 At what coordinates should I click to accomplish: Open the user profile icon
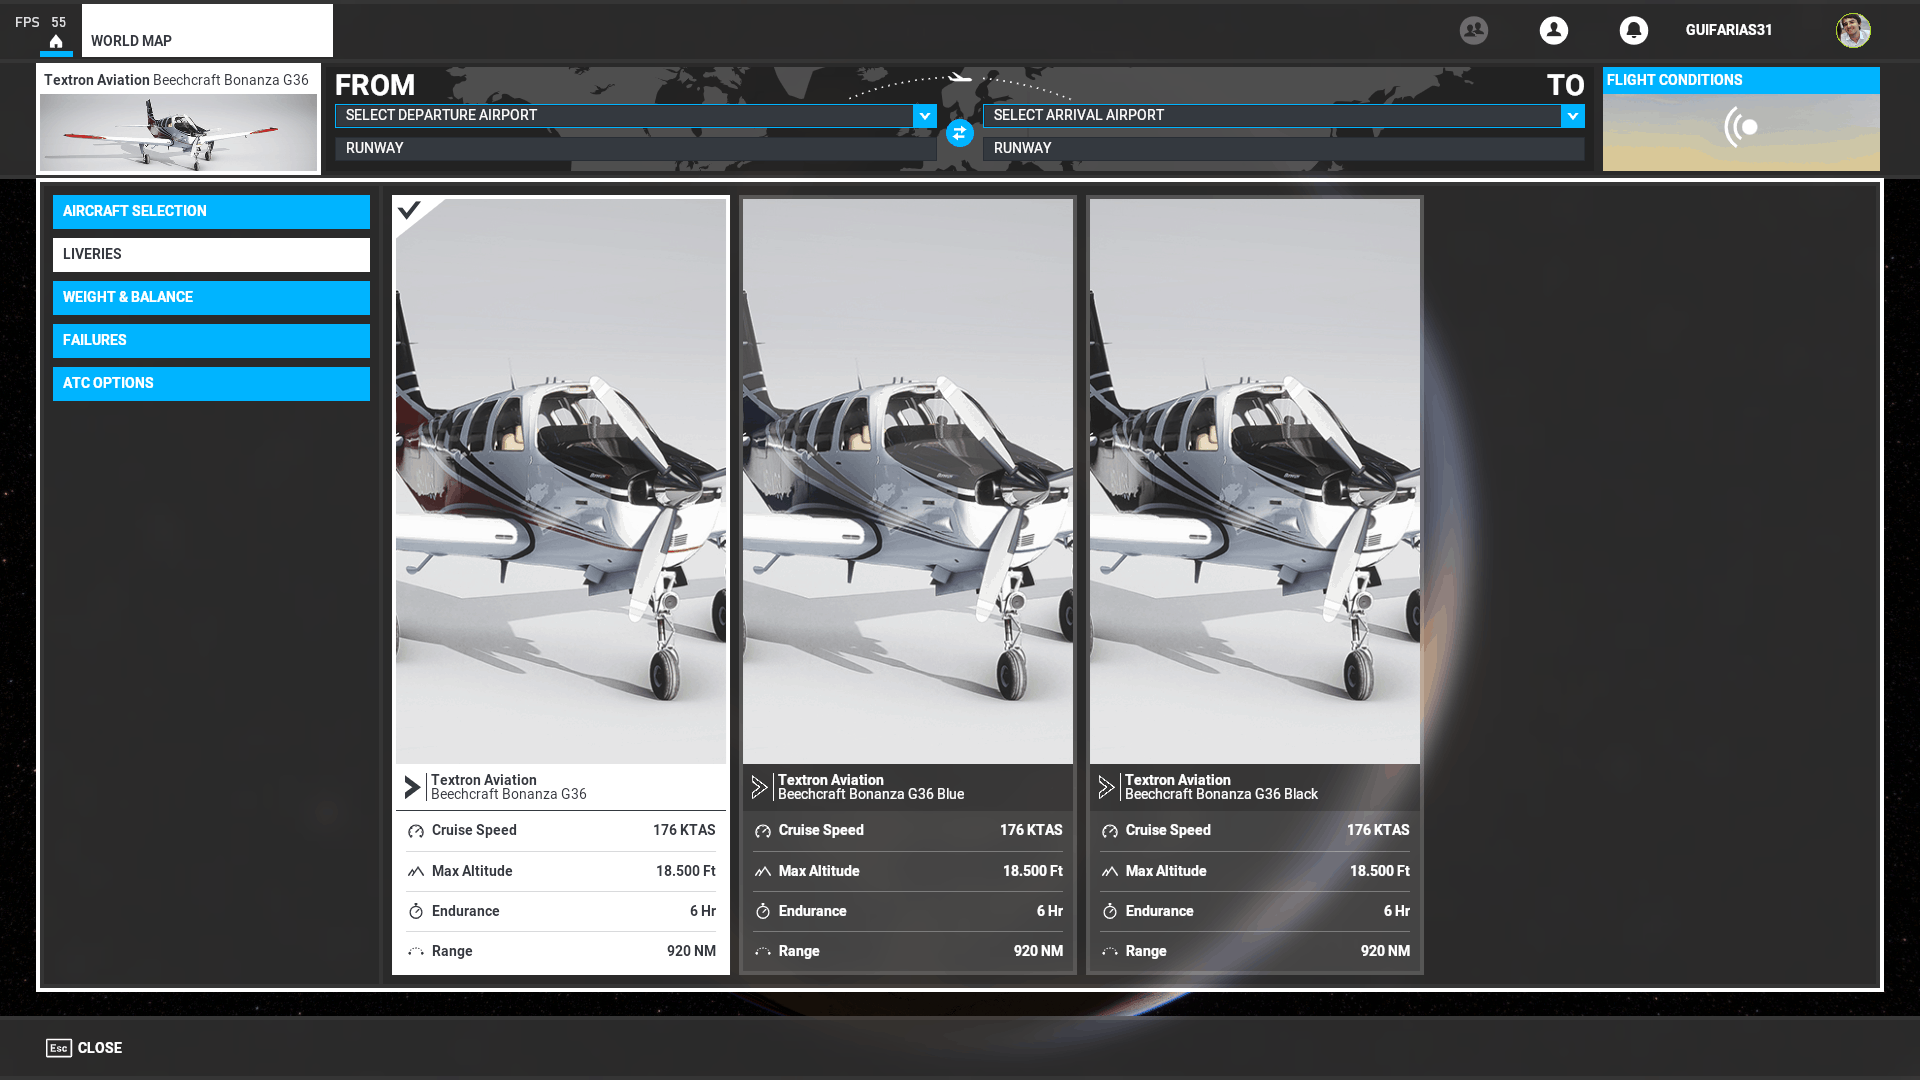[1553, 30]
